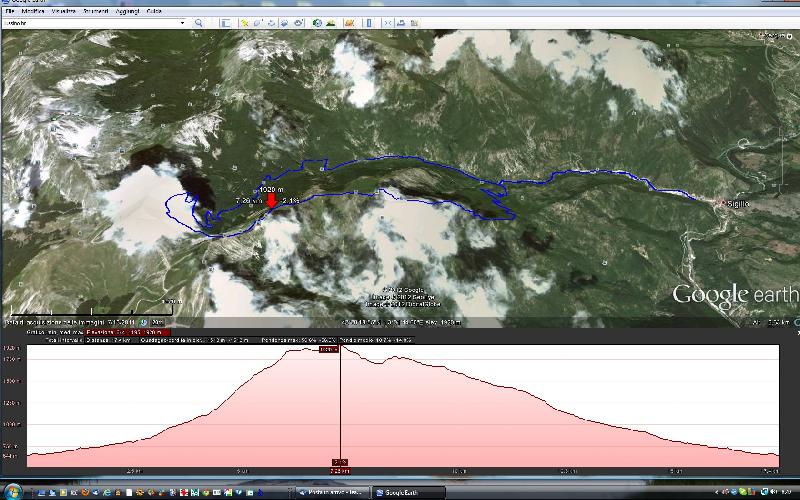This screenshot has height=500, width=800.
Task: Click the email envelope icon
Action: pos(388,23)
